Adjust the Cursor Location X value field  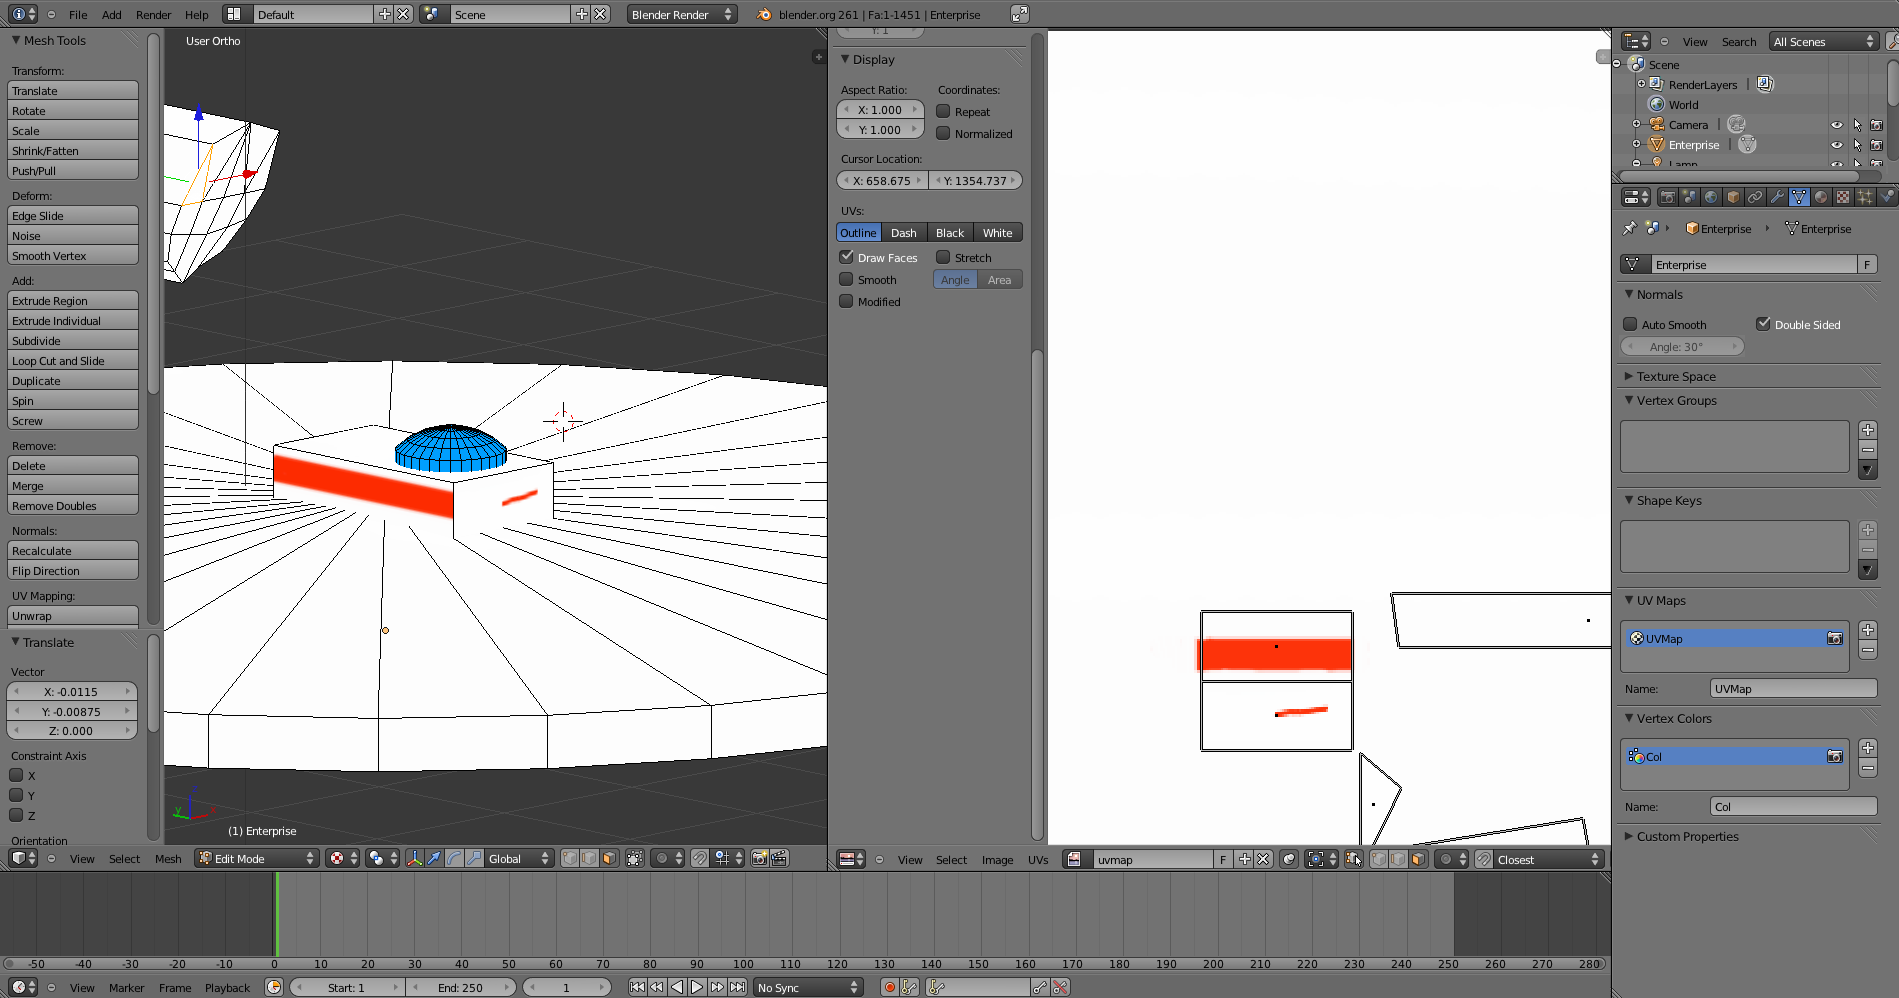click(x=882, y=180)
